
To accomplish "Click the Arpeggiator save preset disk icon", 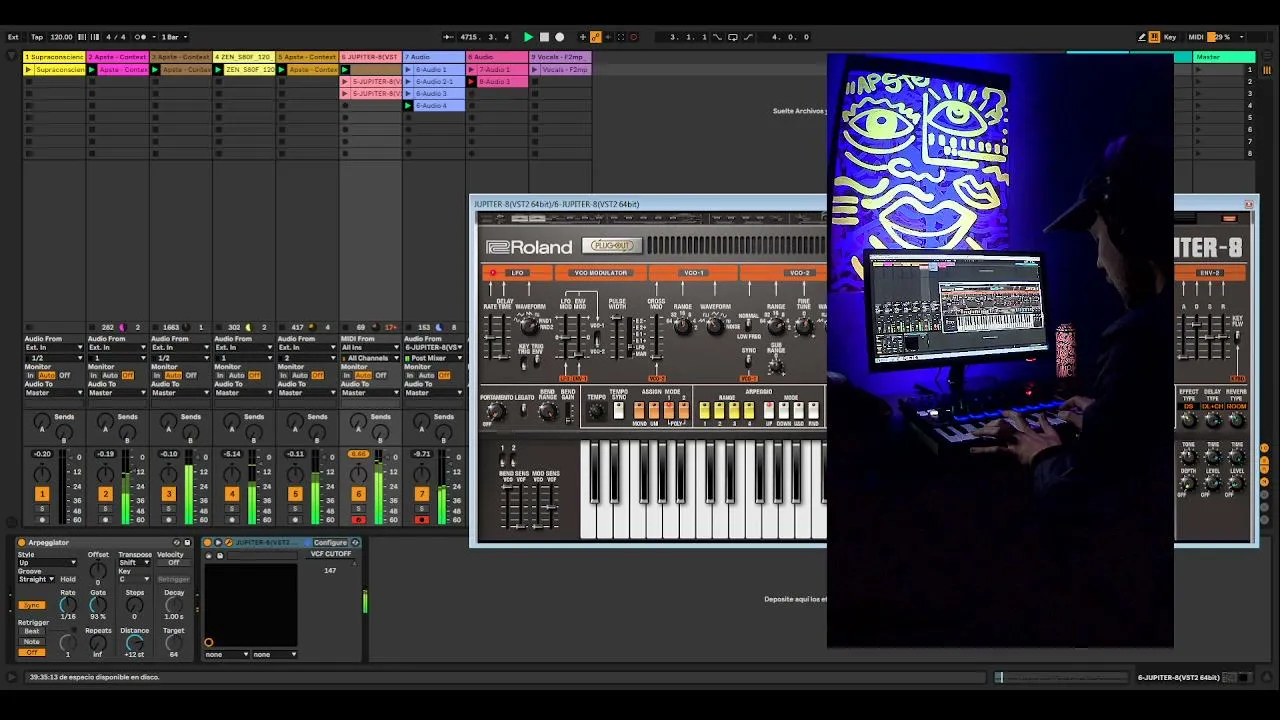I will tap(186, 543).
